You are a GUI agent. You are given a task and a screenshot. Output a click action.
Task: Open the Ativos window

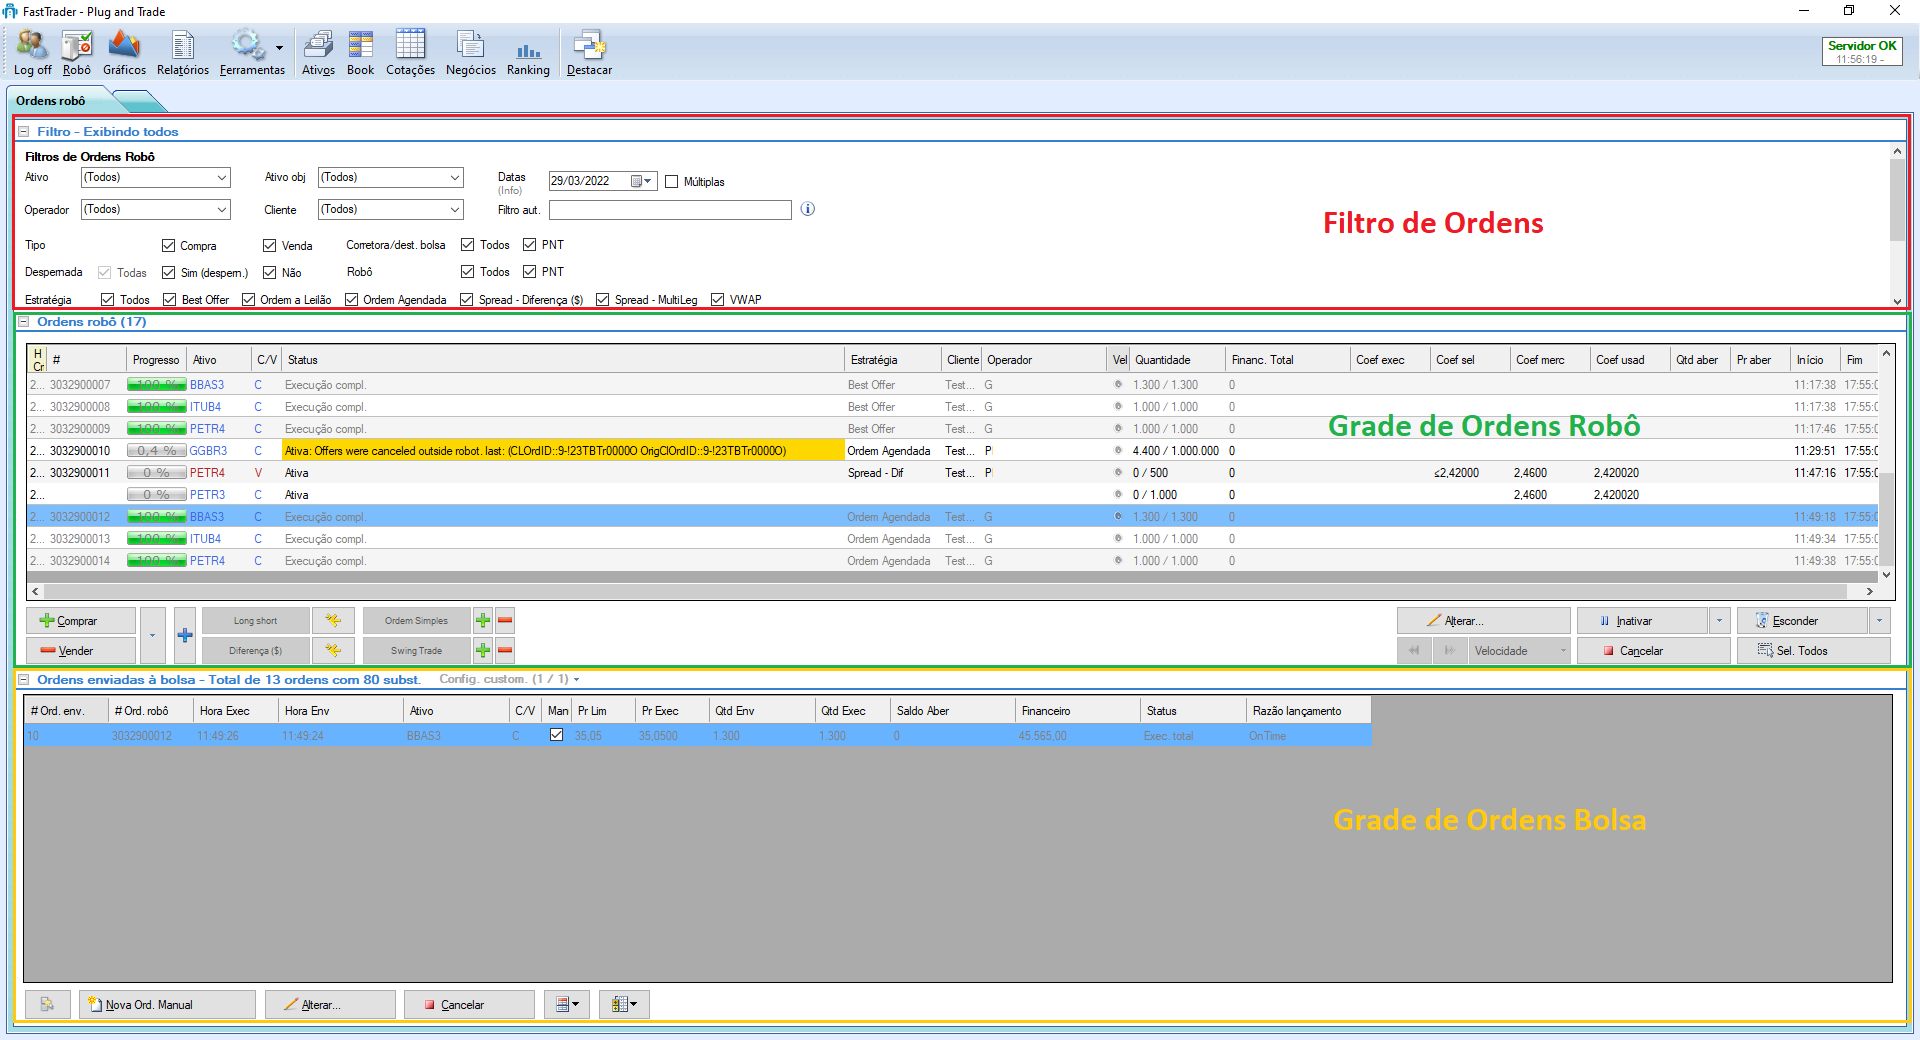click(x=318, y=52)
